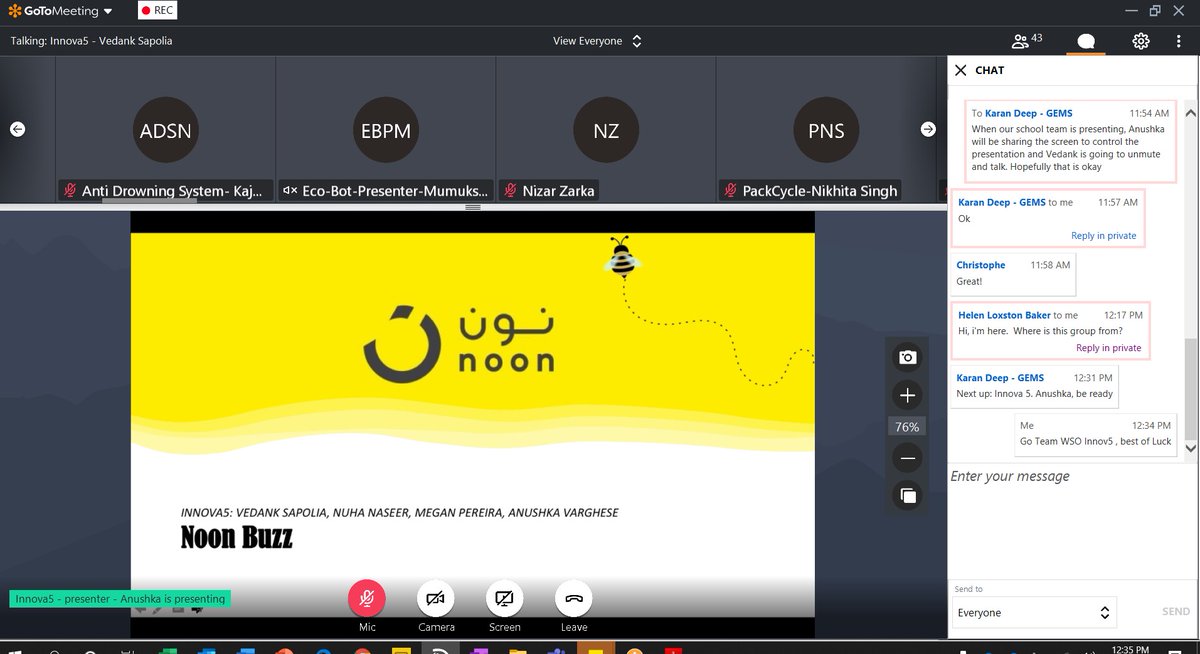Click the Talking: Innova5 - Vedank Sapolia status
This screenshot has width=1200, height=654.
pyautogui.click(x=91, y=41)
